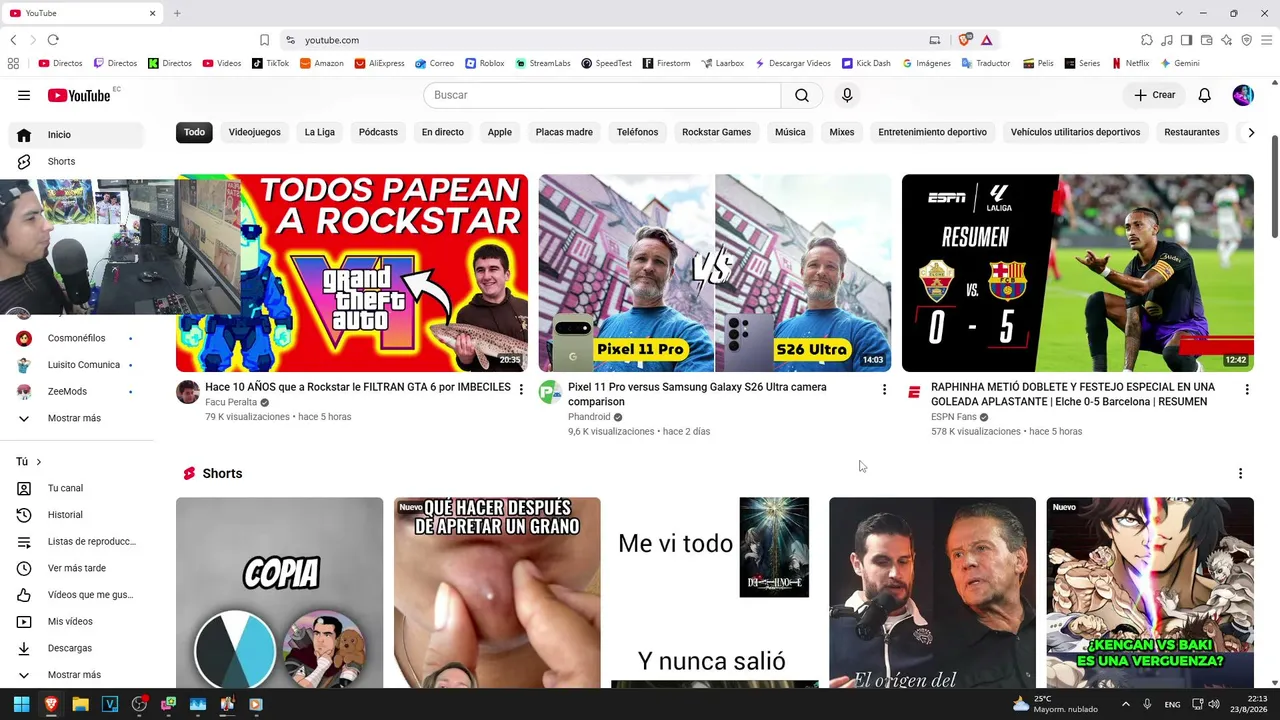
Task: Open options for the GTA 6 video
Action: pos(521,389)
